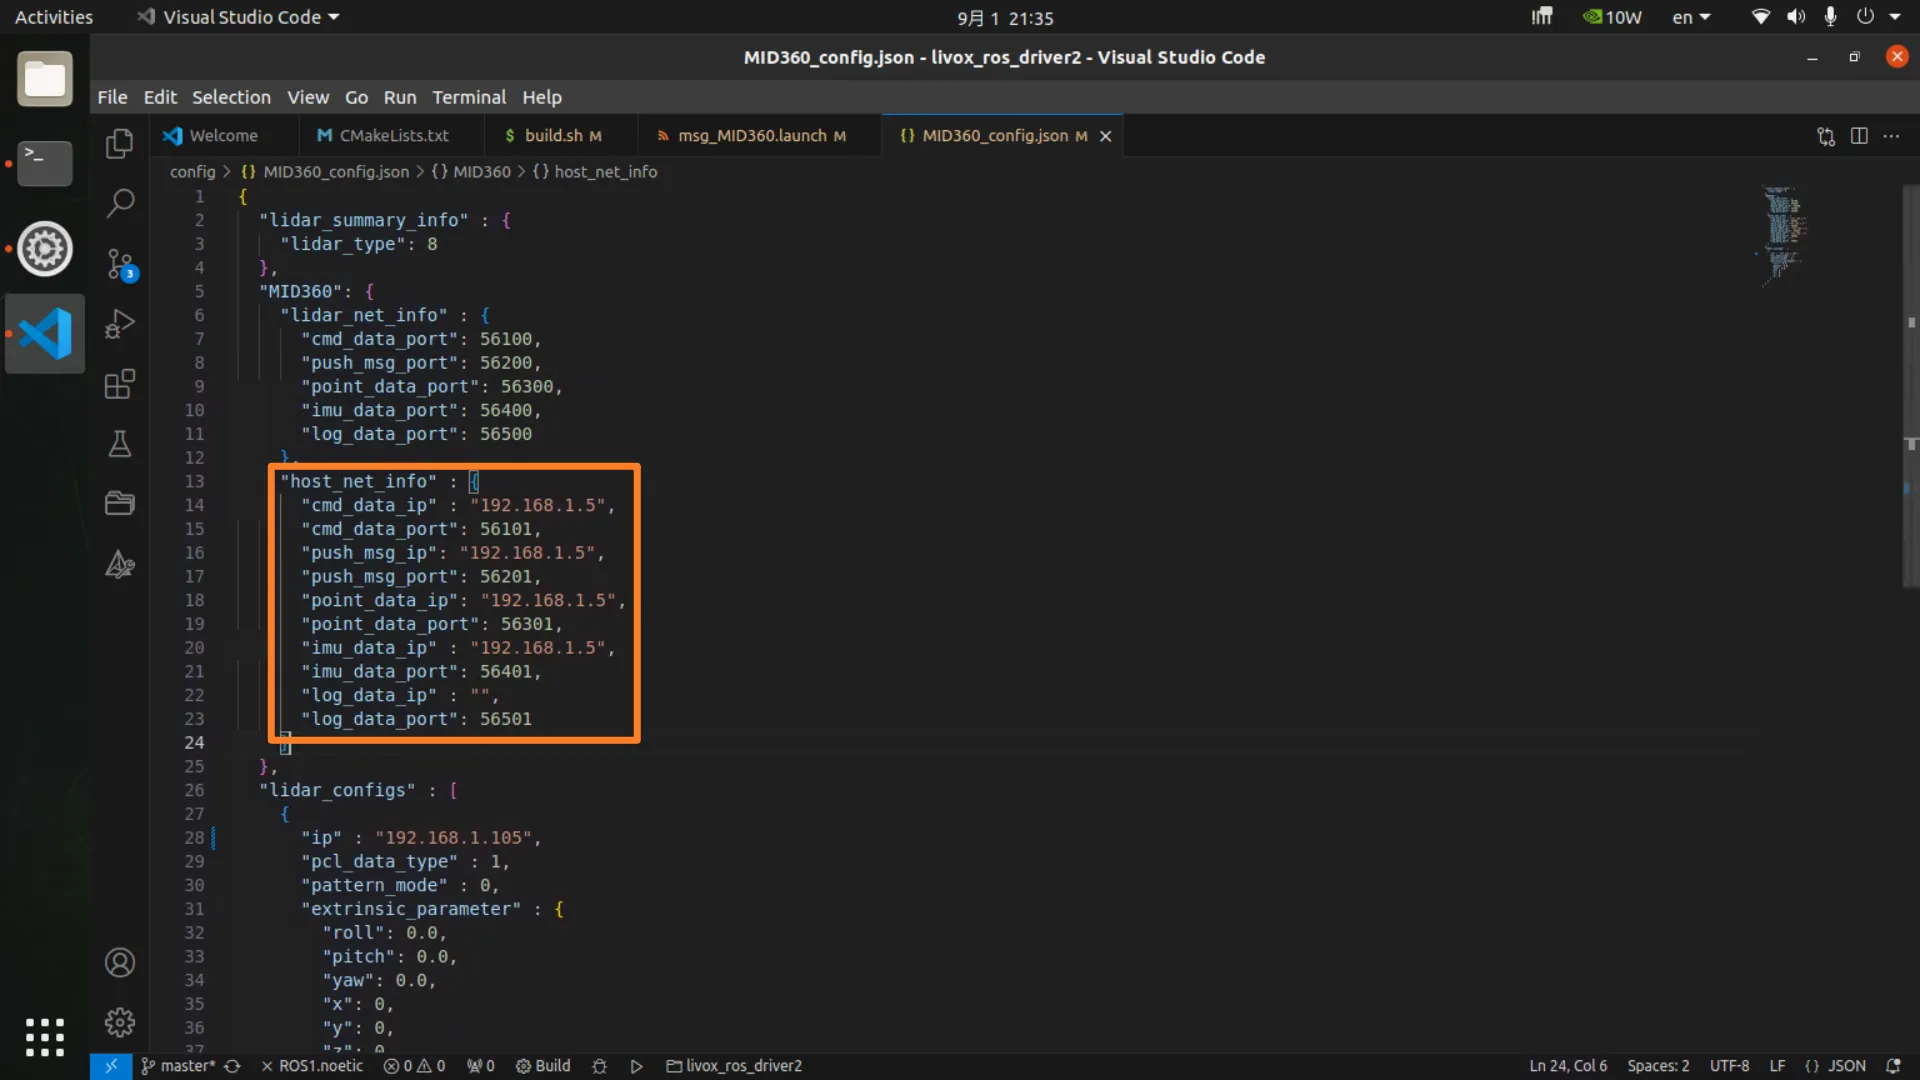Click the Activities button

(x=54, y=17)
